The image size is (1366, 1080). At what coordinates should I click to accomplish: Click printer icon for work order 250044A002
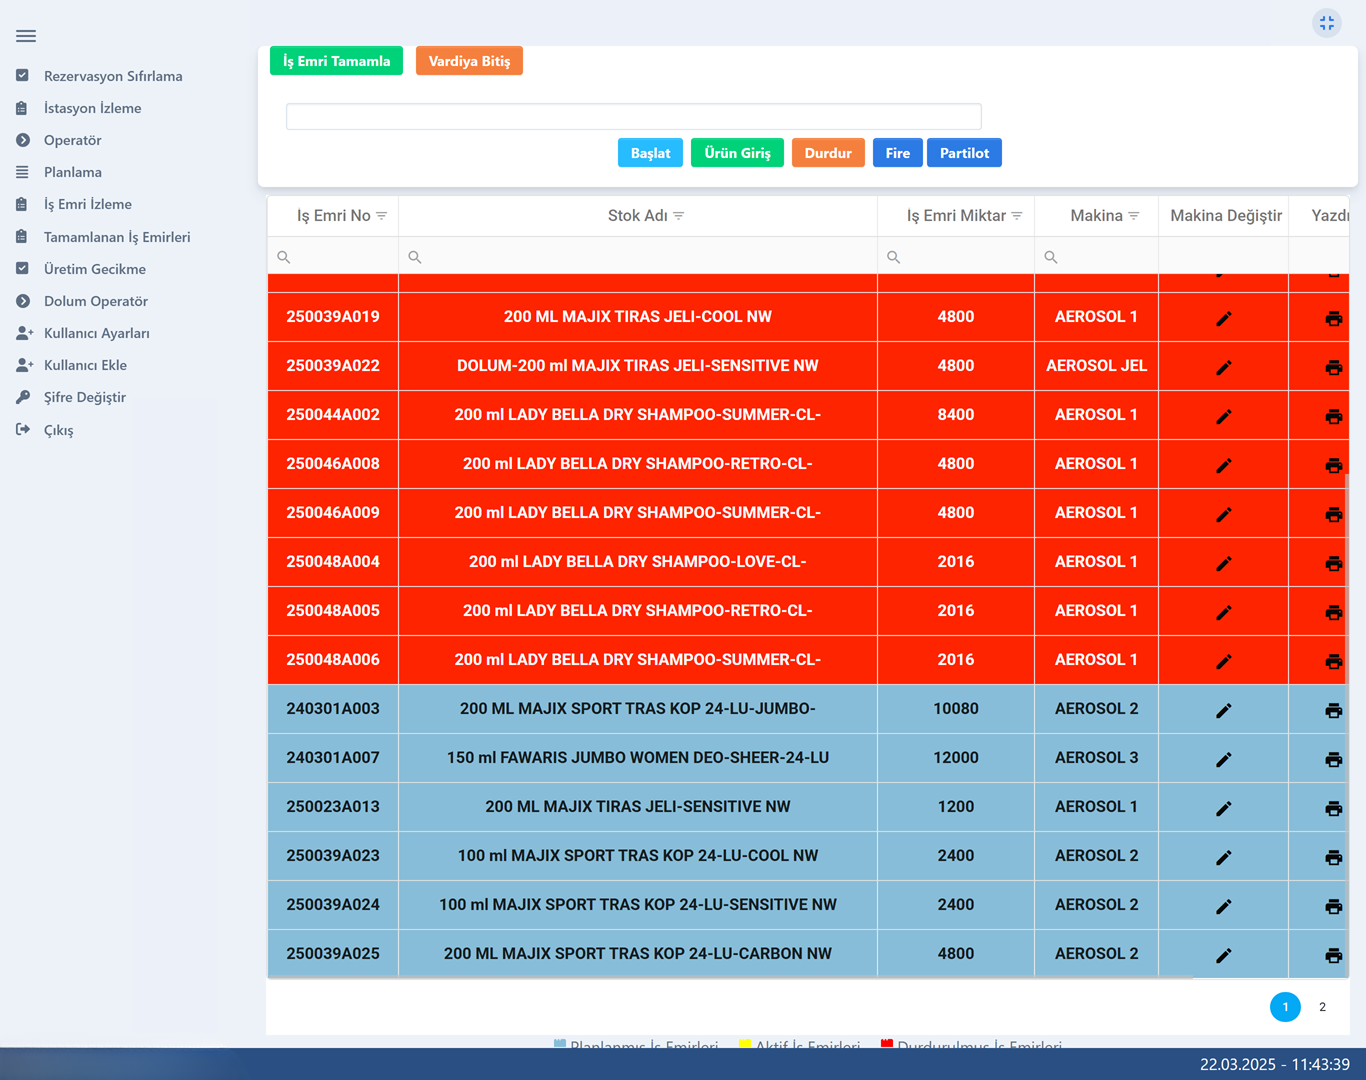[x=1333, y=416]
